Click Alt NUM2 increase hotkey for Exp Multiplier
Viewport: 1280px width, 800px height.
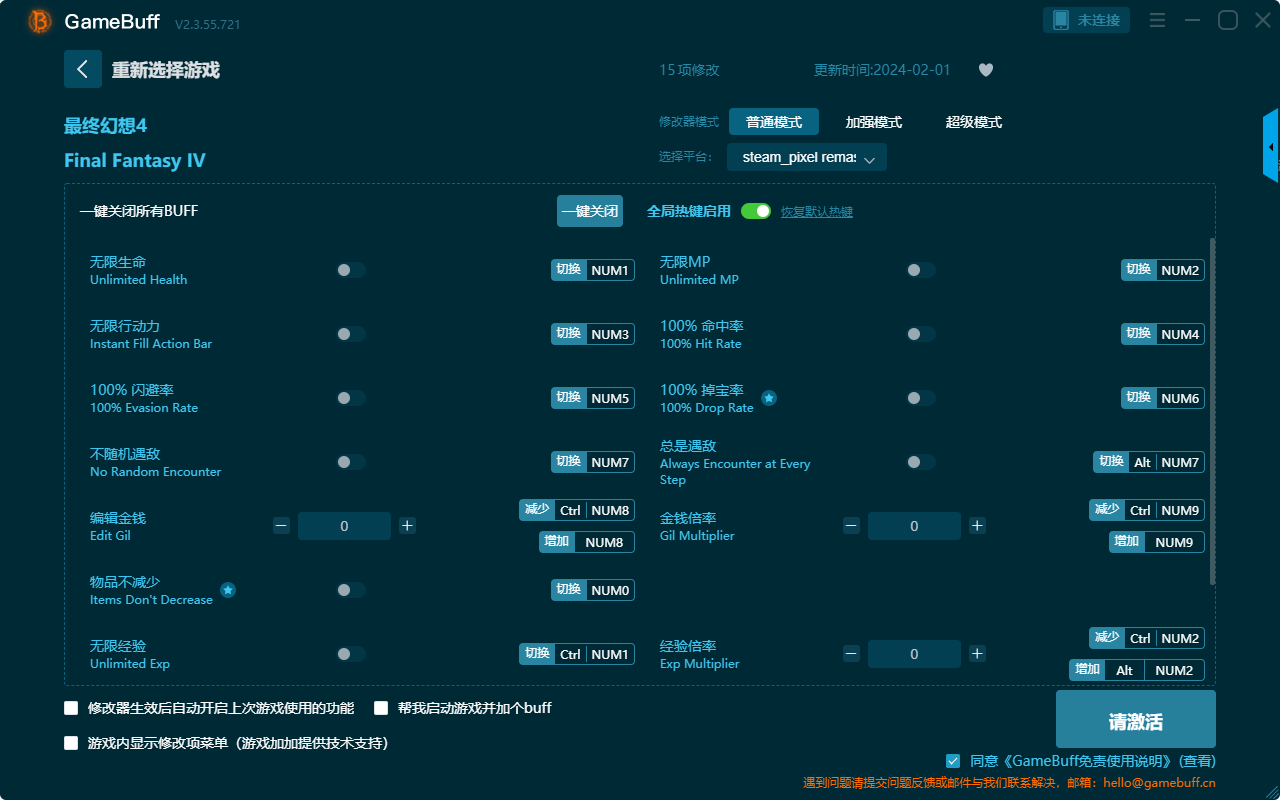tap(1137, 670)
